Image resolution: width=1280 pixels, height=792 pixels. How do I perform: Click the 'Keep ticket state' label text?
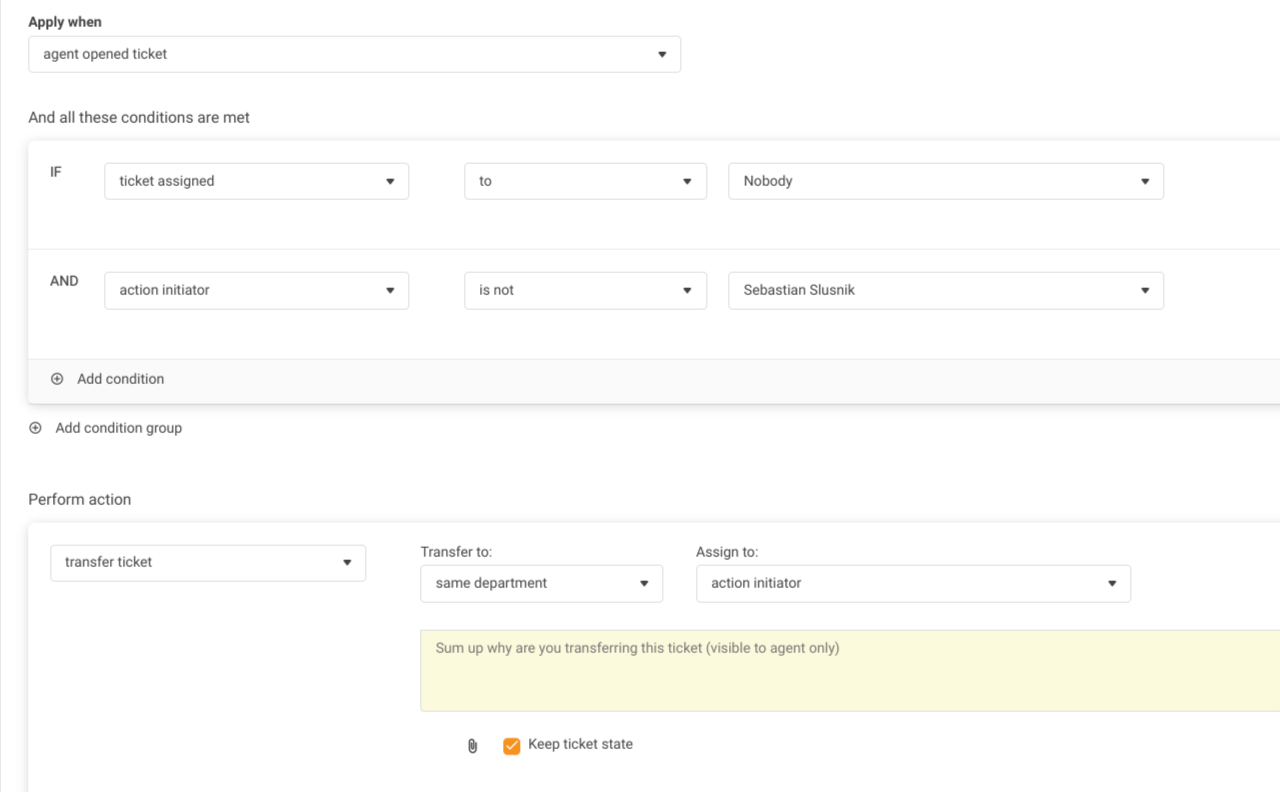coord(580,744)
